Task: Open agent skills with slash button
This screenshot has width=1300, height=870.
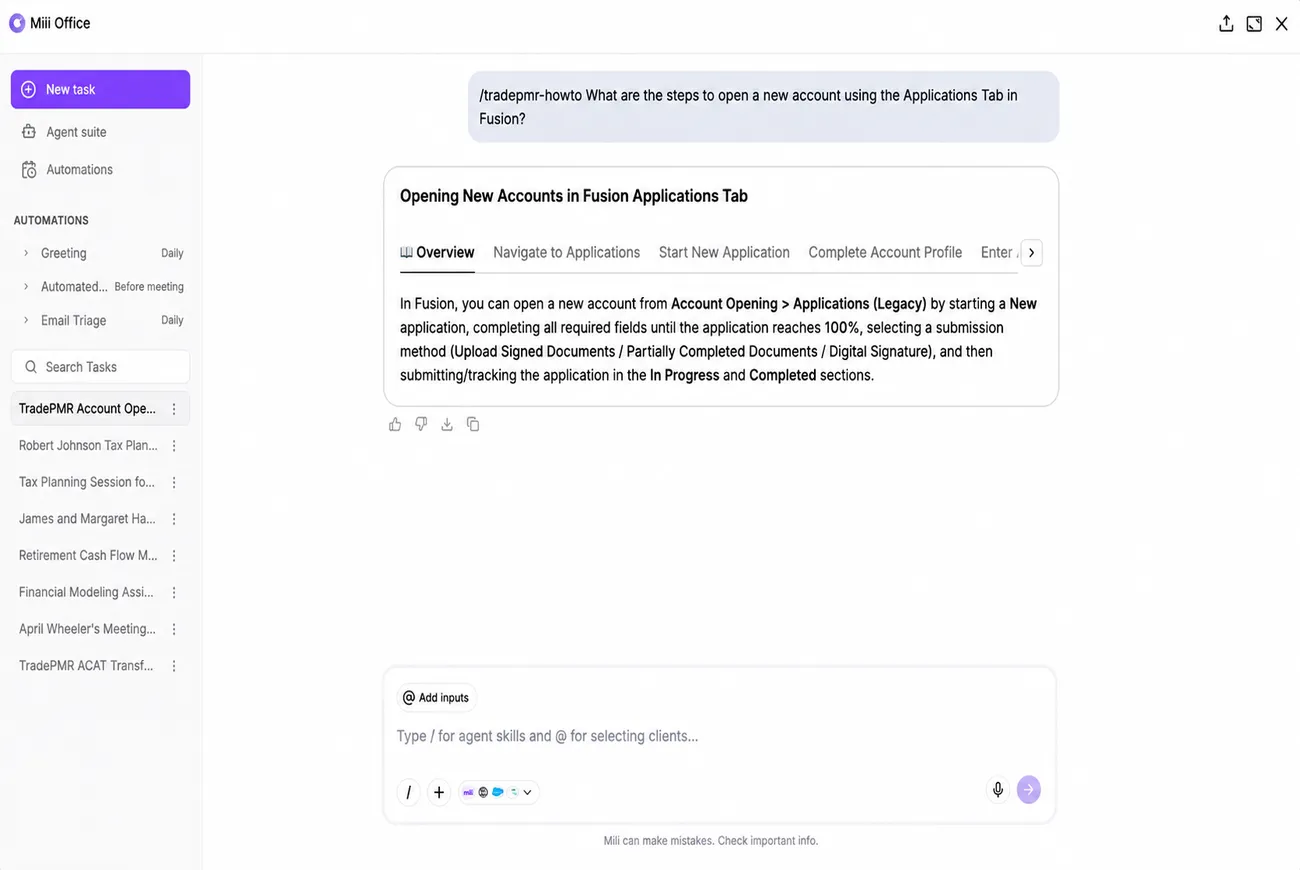Action: coord(408,792)
